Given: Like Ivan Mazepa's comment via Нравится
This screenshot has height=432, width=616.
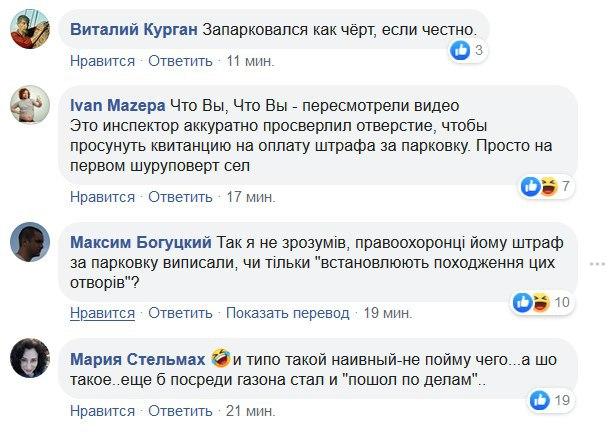Looking at the screenshot, I should [102, 197].
